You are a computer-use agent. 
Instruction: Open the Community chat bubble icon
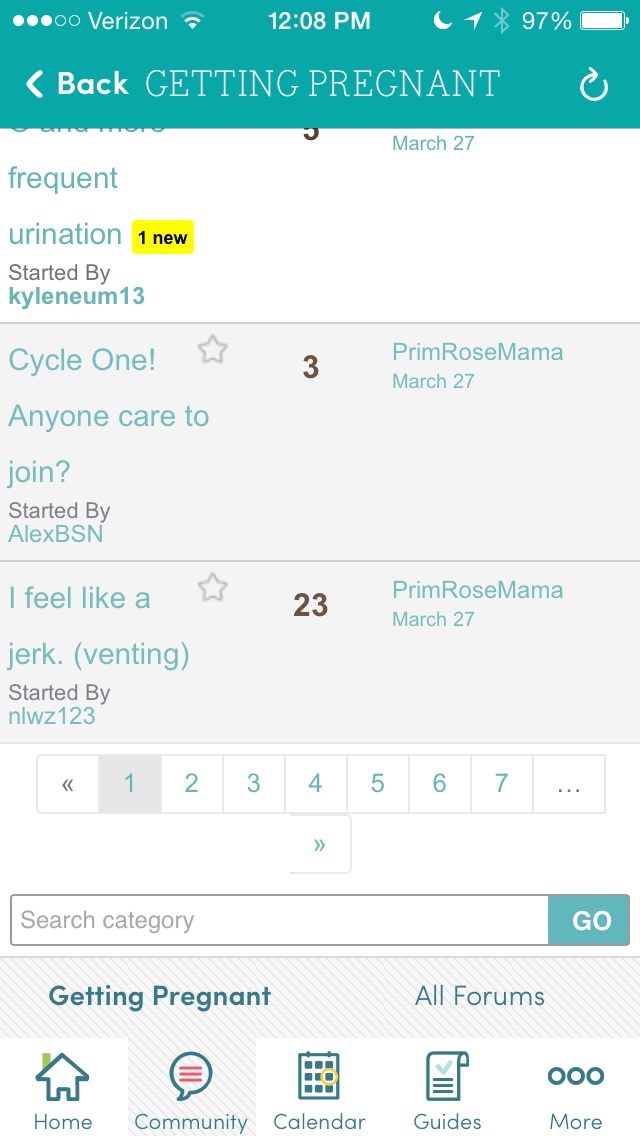[x=191, y=1077]
